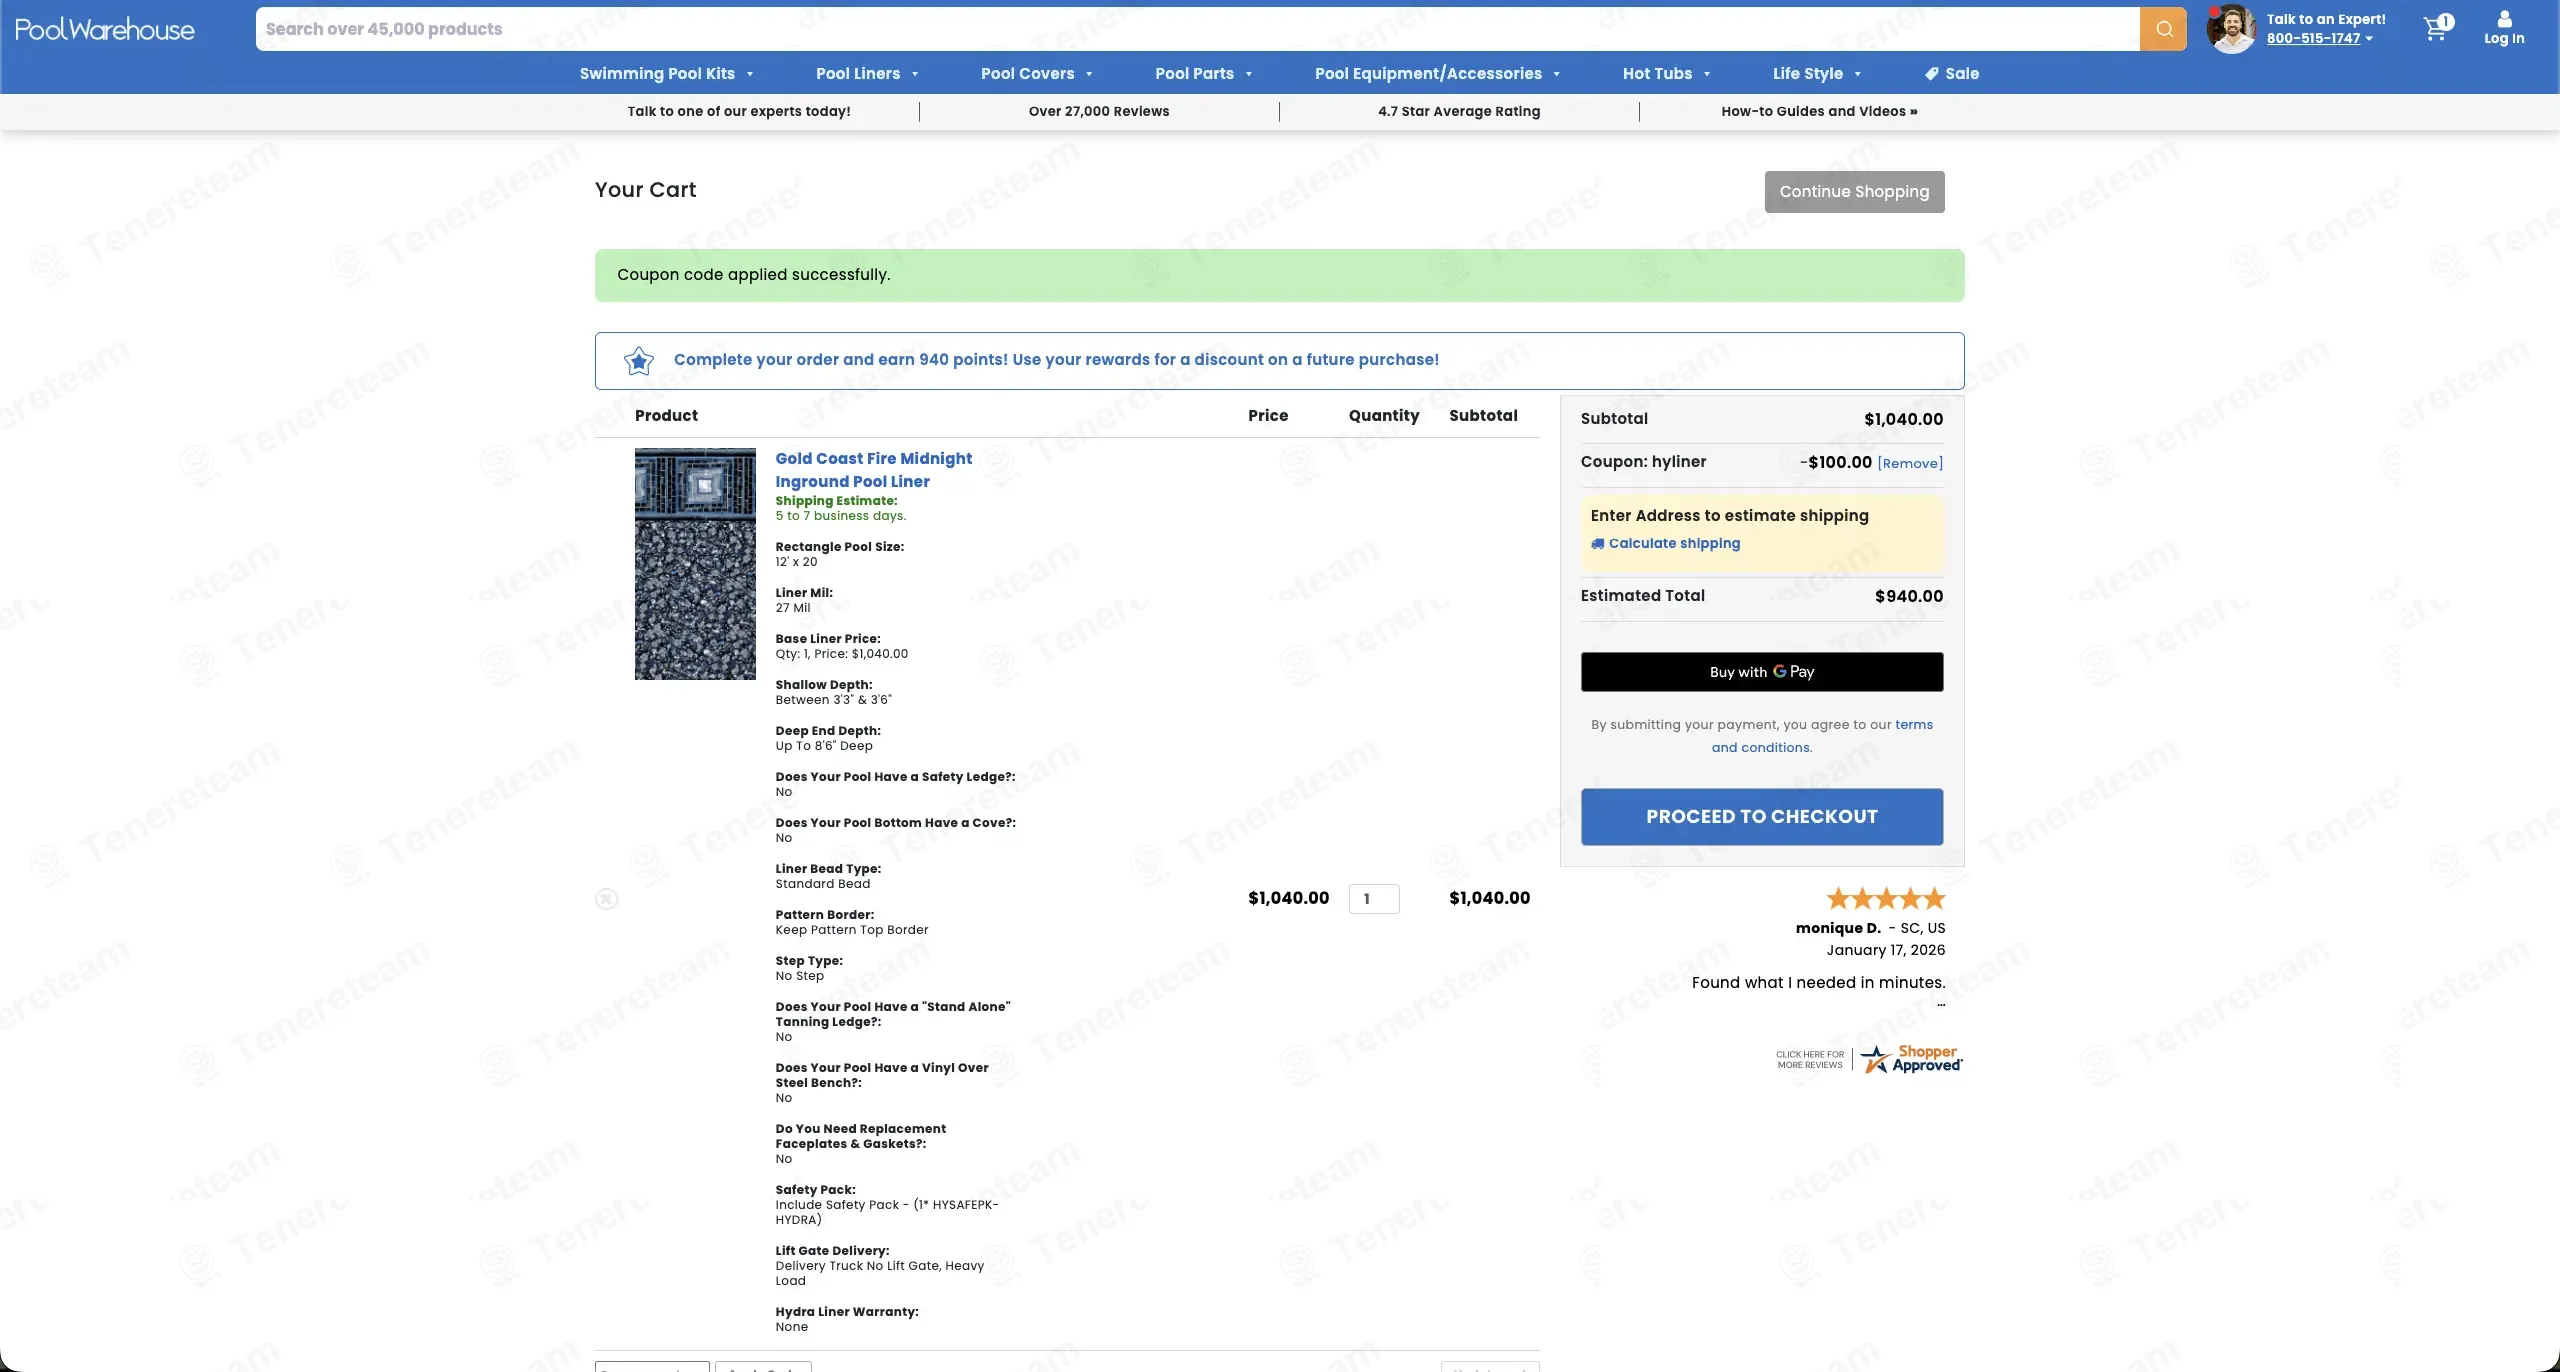Click the earn 940 points rewards message
The height and width of the screenshot is (1372, 2560).
pyautogui.click(x=1056, y=360)
